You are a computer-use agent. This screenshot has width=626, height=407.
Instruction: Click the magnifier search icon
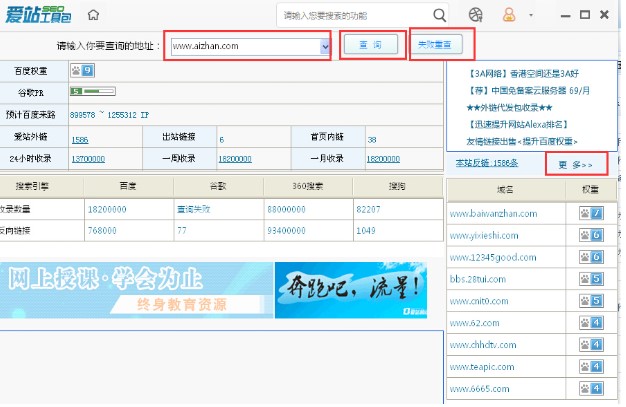point(440,15)
